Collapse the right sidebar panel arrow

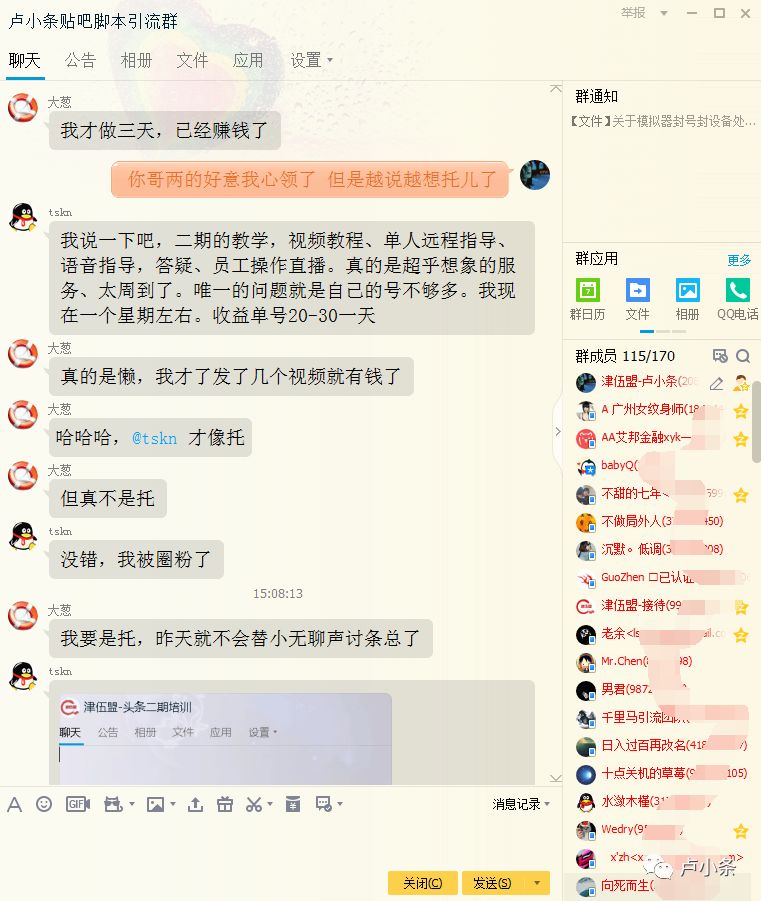557,431
